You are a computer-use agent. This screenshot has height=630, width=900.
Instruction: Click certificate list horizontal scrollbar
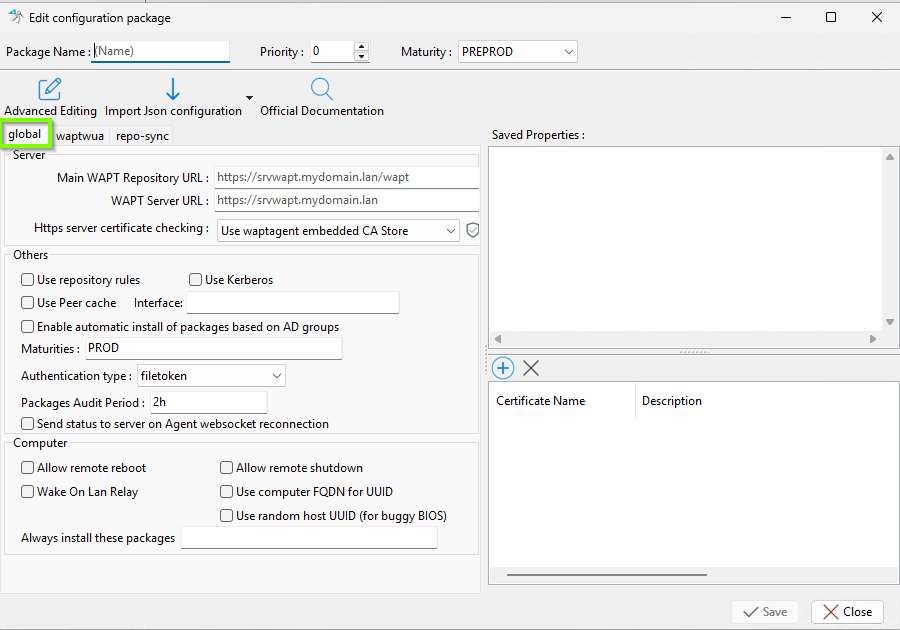607,574
